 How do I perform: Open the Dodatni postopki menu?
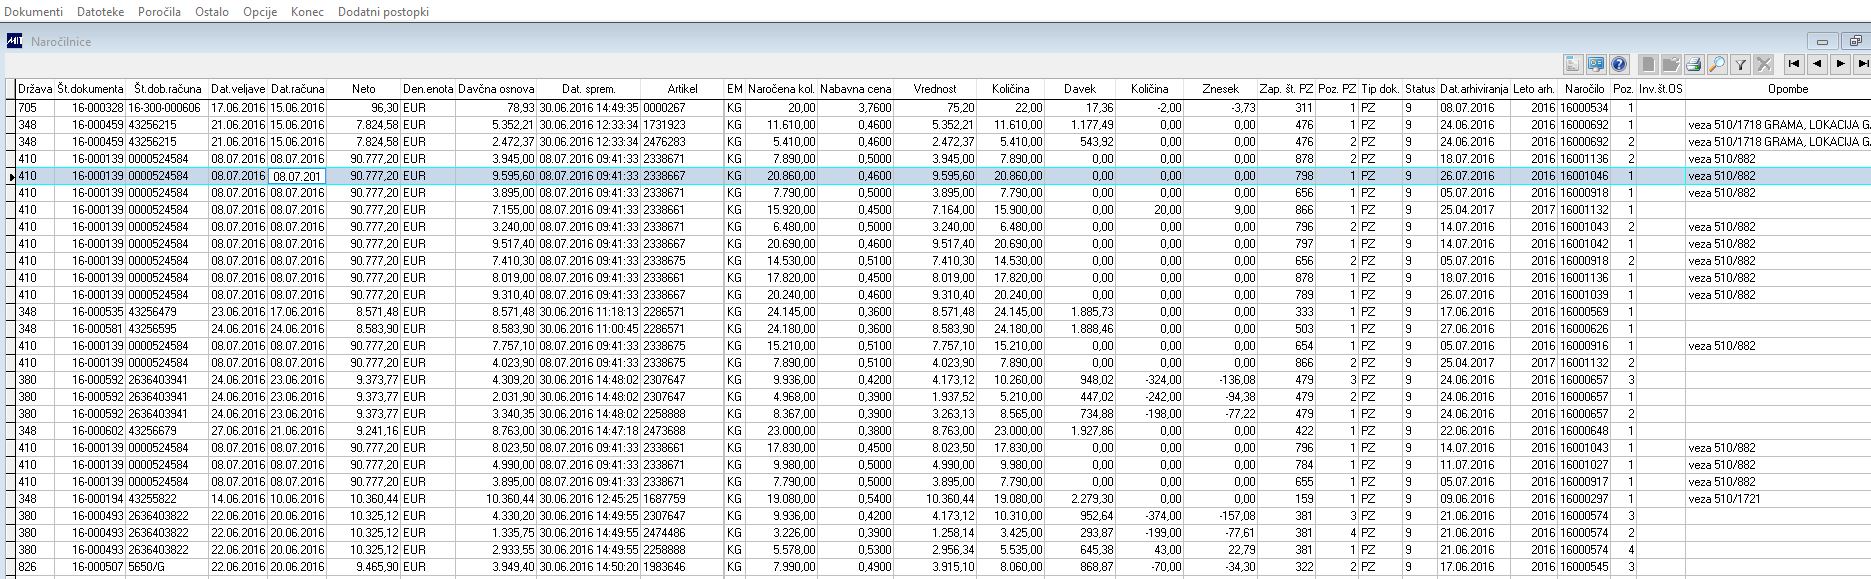pyautogui.click(x=384, y=12)
